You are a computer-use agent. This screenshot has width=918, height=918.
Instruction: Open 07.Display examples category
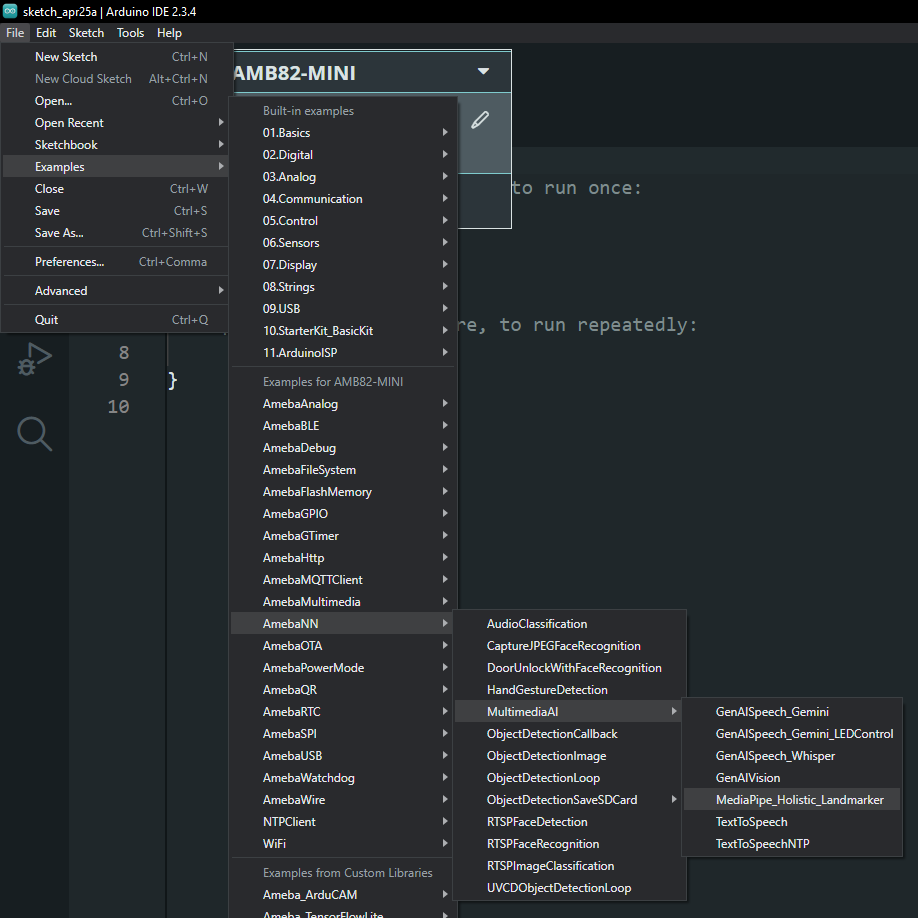(x=342, y=265)
